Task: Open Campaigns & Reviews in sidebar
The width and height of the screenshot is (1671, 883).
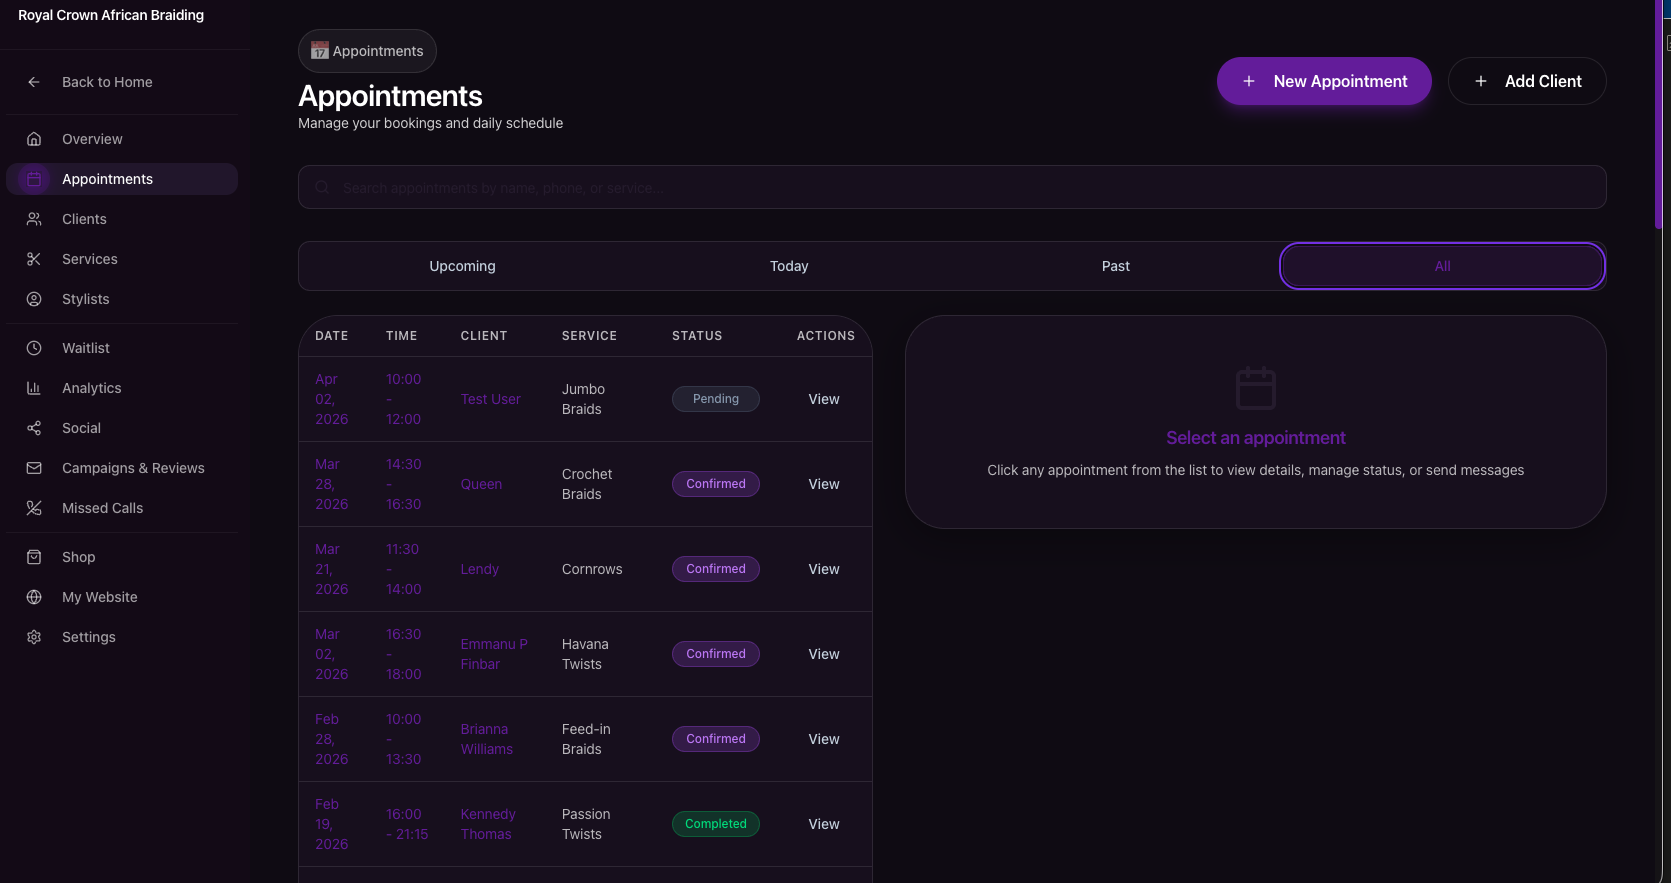Action: 133,468
